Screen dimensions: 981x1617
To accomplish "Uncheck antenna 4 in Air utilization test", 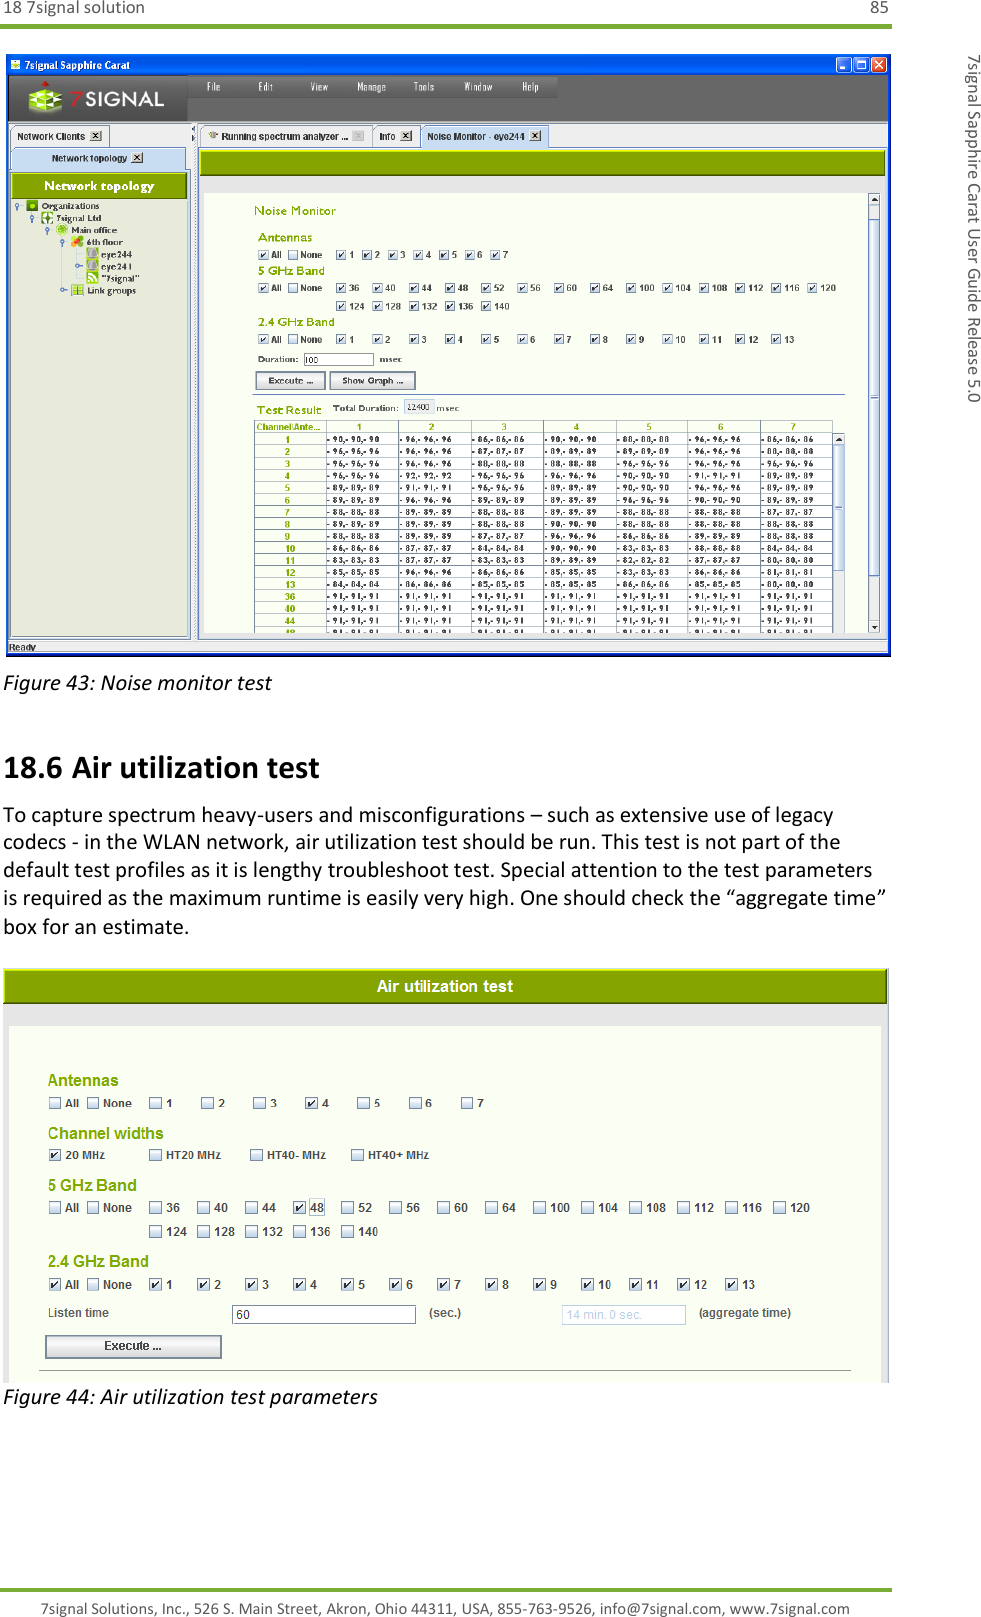I will (311, 1103).
